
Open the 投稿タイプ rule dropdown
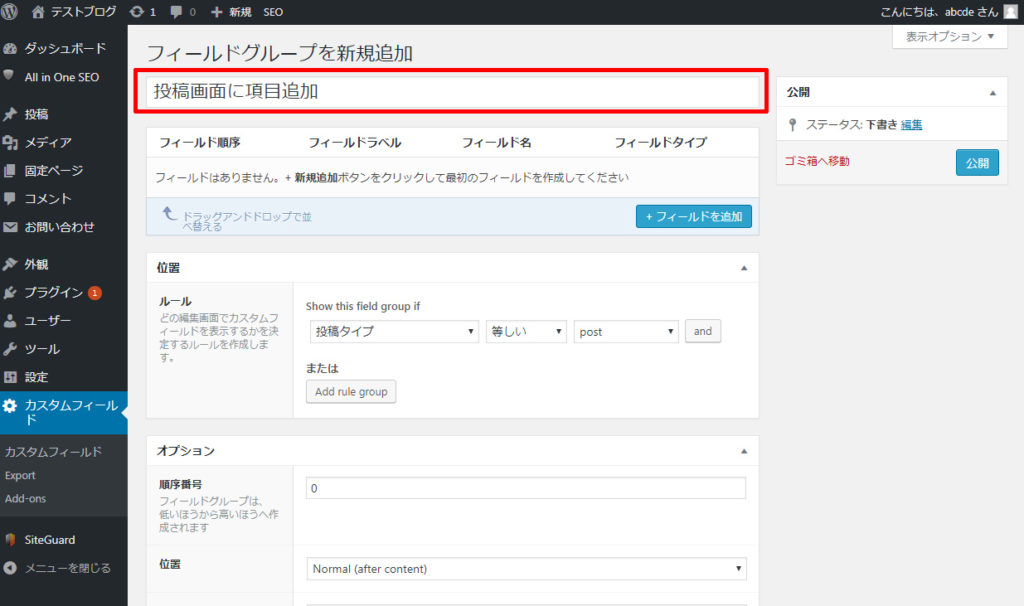[394, 331]
